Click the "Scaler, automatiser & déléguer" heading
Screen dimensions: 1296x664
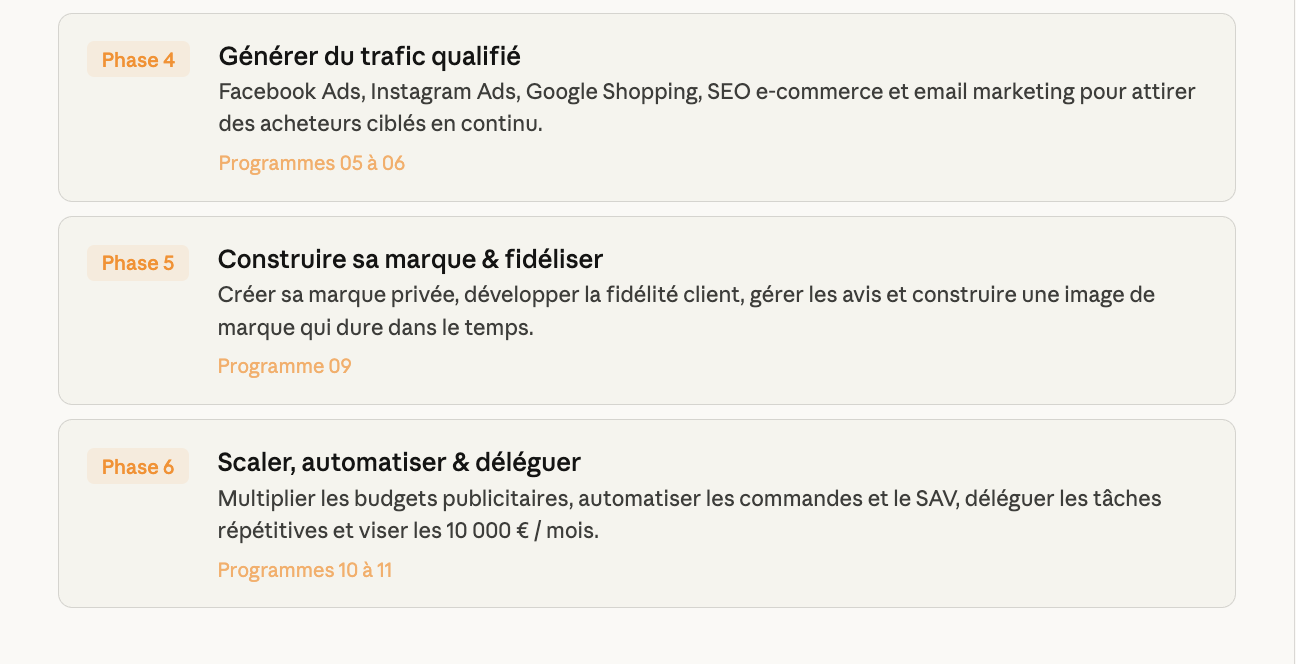pyautogui.click(x=399, y=463)
